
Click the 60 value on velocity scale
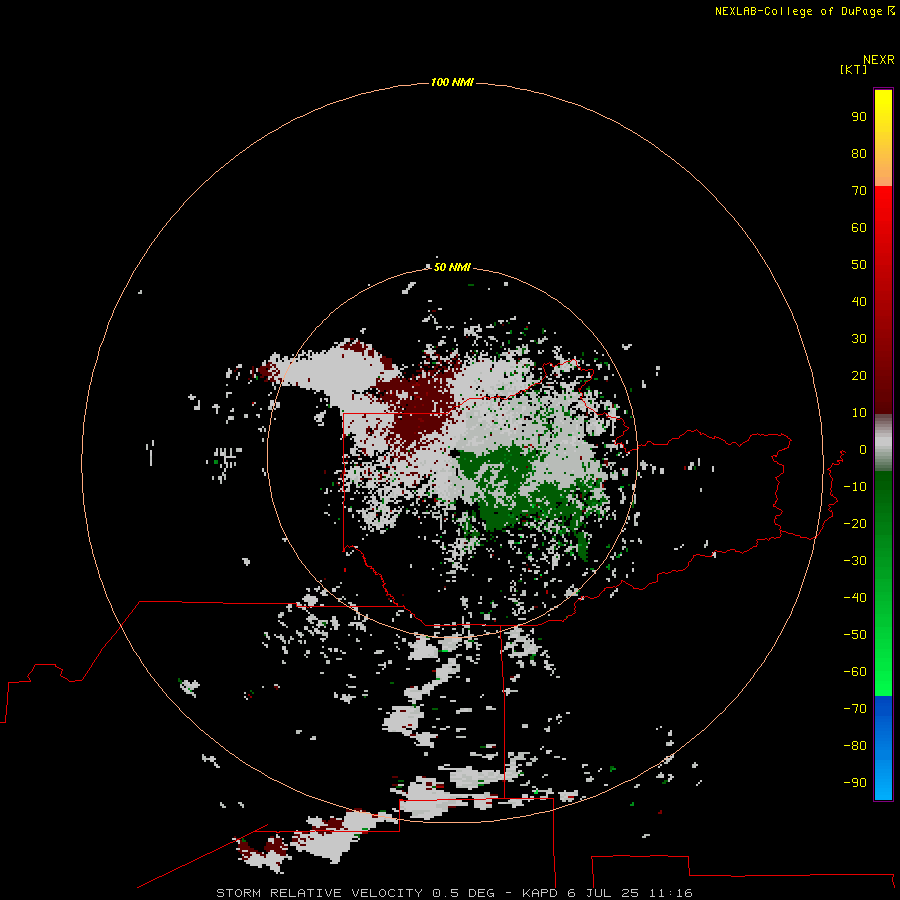click(859, 228)
